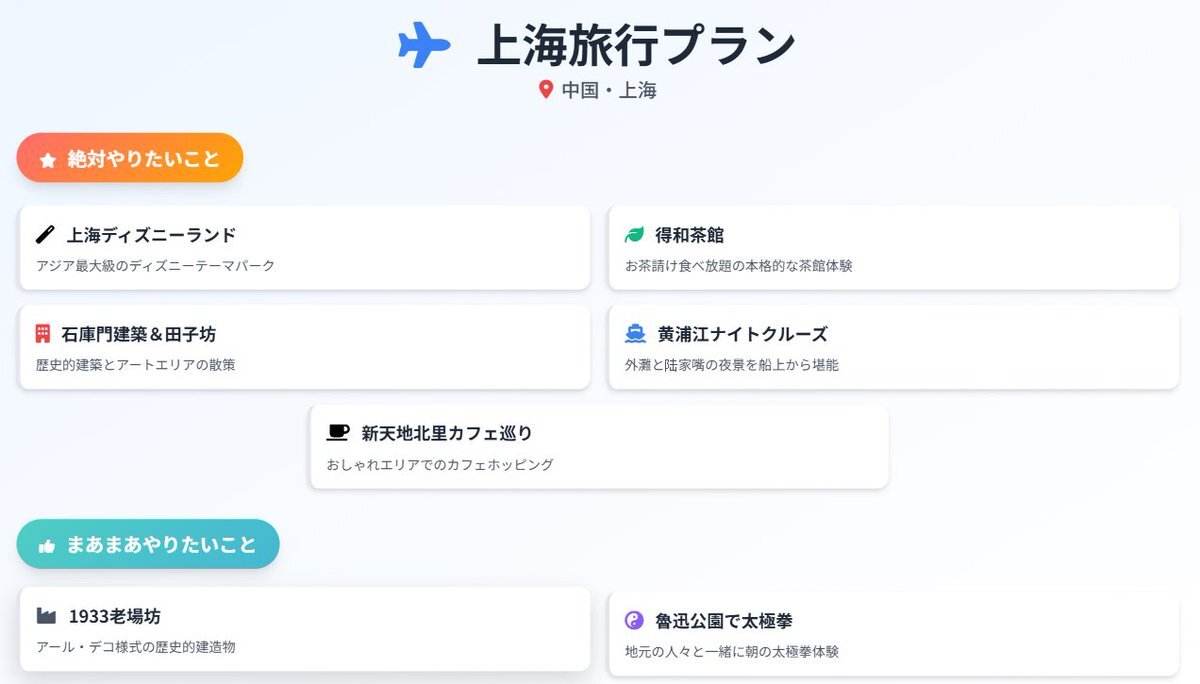
Task: Click the green leaf icon for 得和茶館
Action: (634, 235)
